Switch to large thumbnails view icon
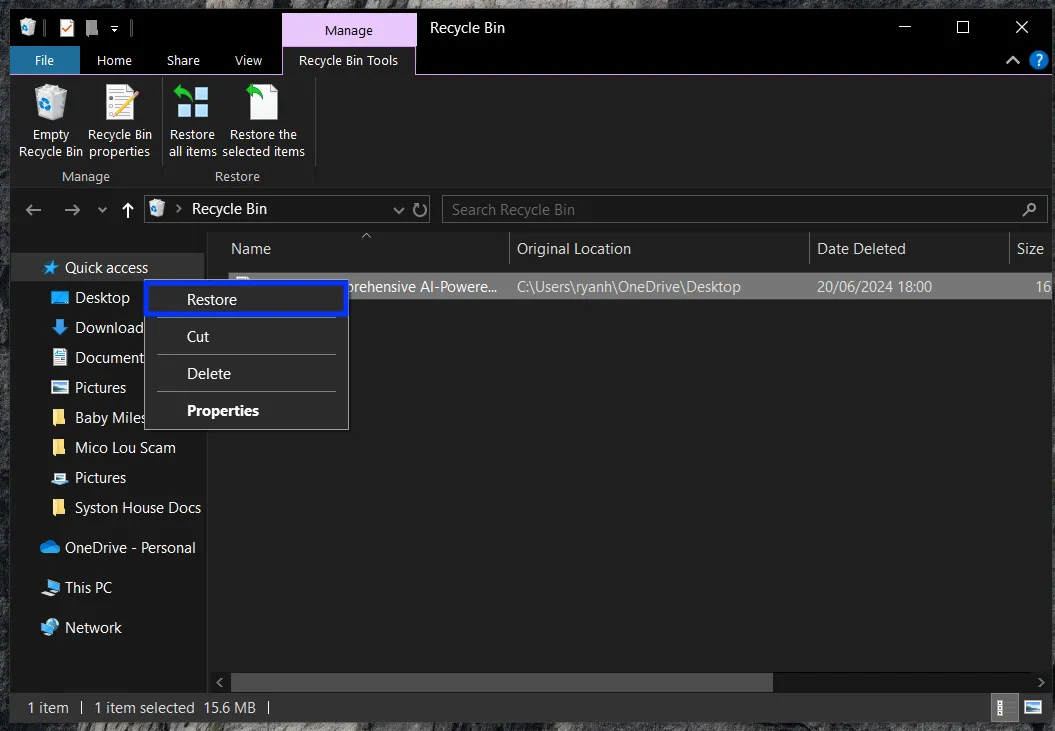 (x=1033, y=708)
